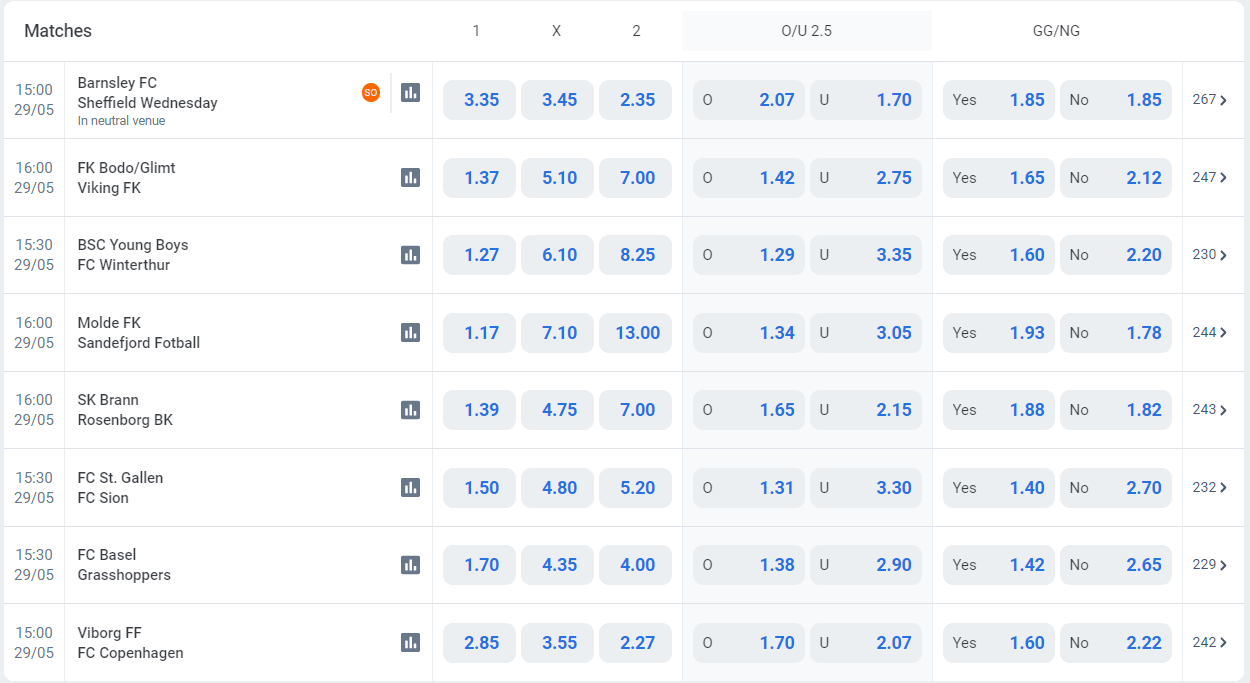Viewport: 1250px width, 683px height.
Task: Toggle GG Yes 1.85 for Barnsley match
Action: click(998, 100)
